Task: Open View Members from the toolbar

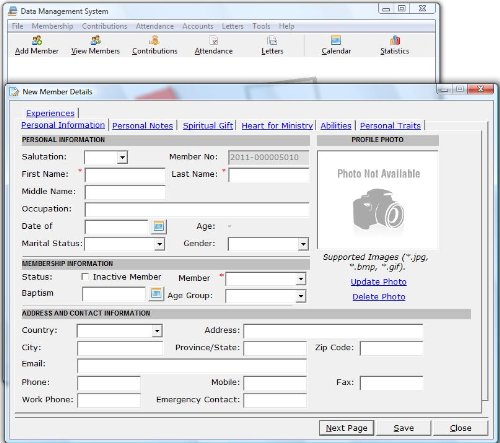Action: coord(95,40)
